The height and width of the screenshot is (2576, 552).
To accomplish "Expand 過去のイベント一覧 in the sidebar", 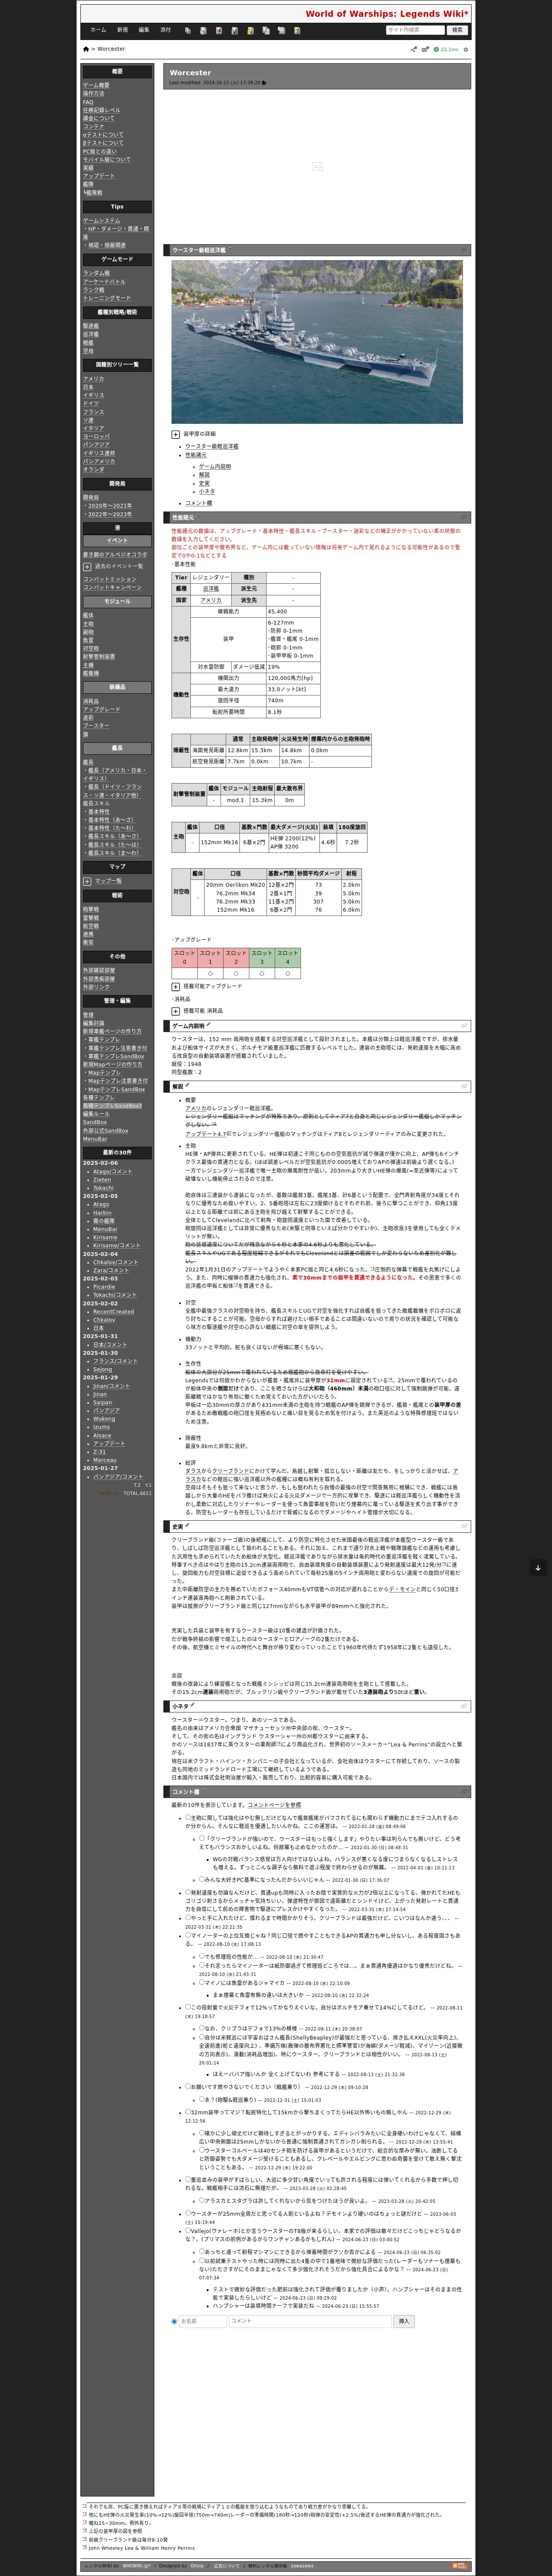I will click(87, 566).
